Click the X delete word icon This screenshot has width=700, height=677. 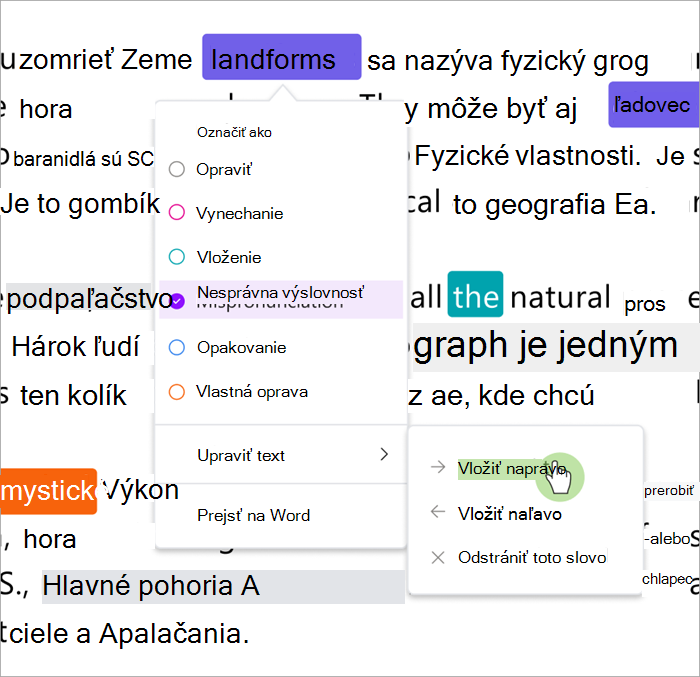coord(438,557)
